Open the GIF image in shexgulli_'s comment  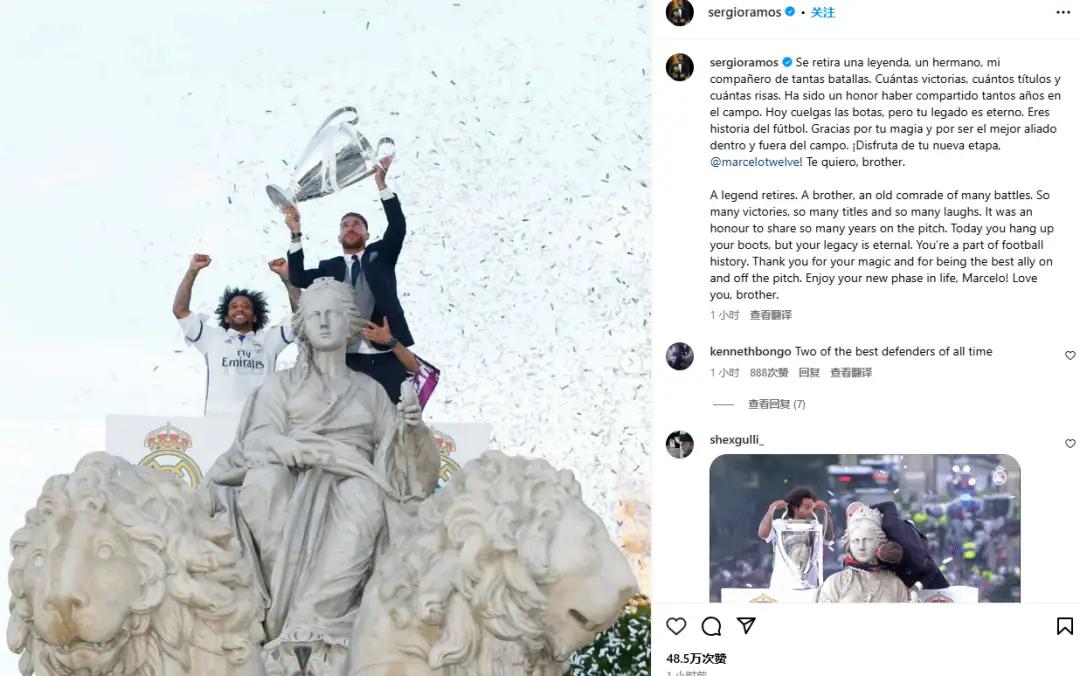(x=865, y=529)
